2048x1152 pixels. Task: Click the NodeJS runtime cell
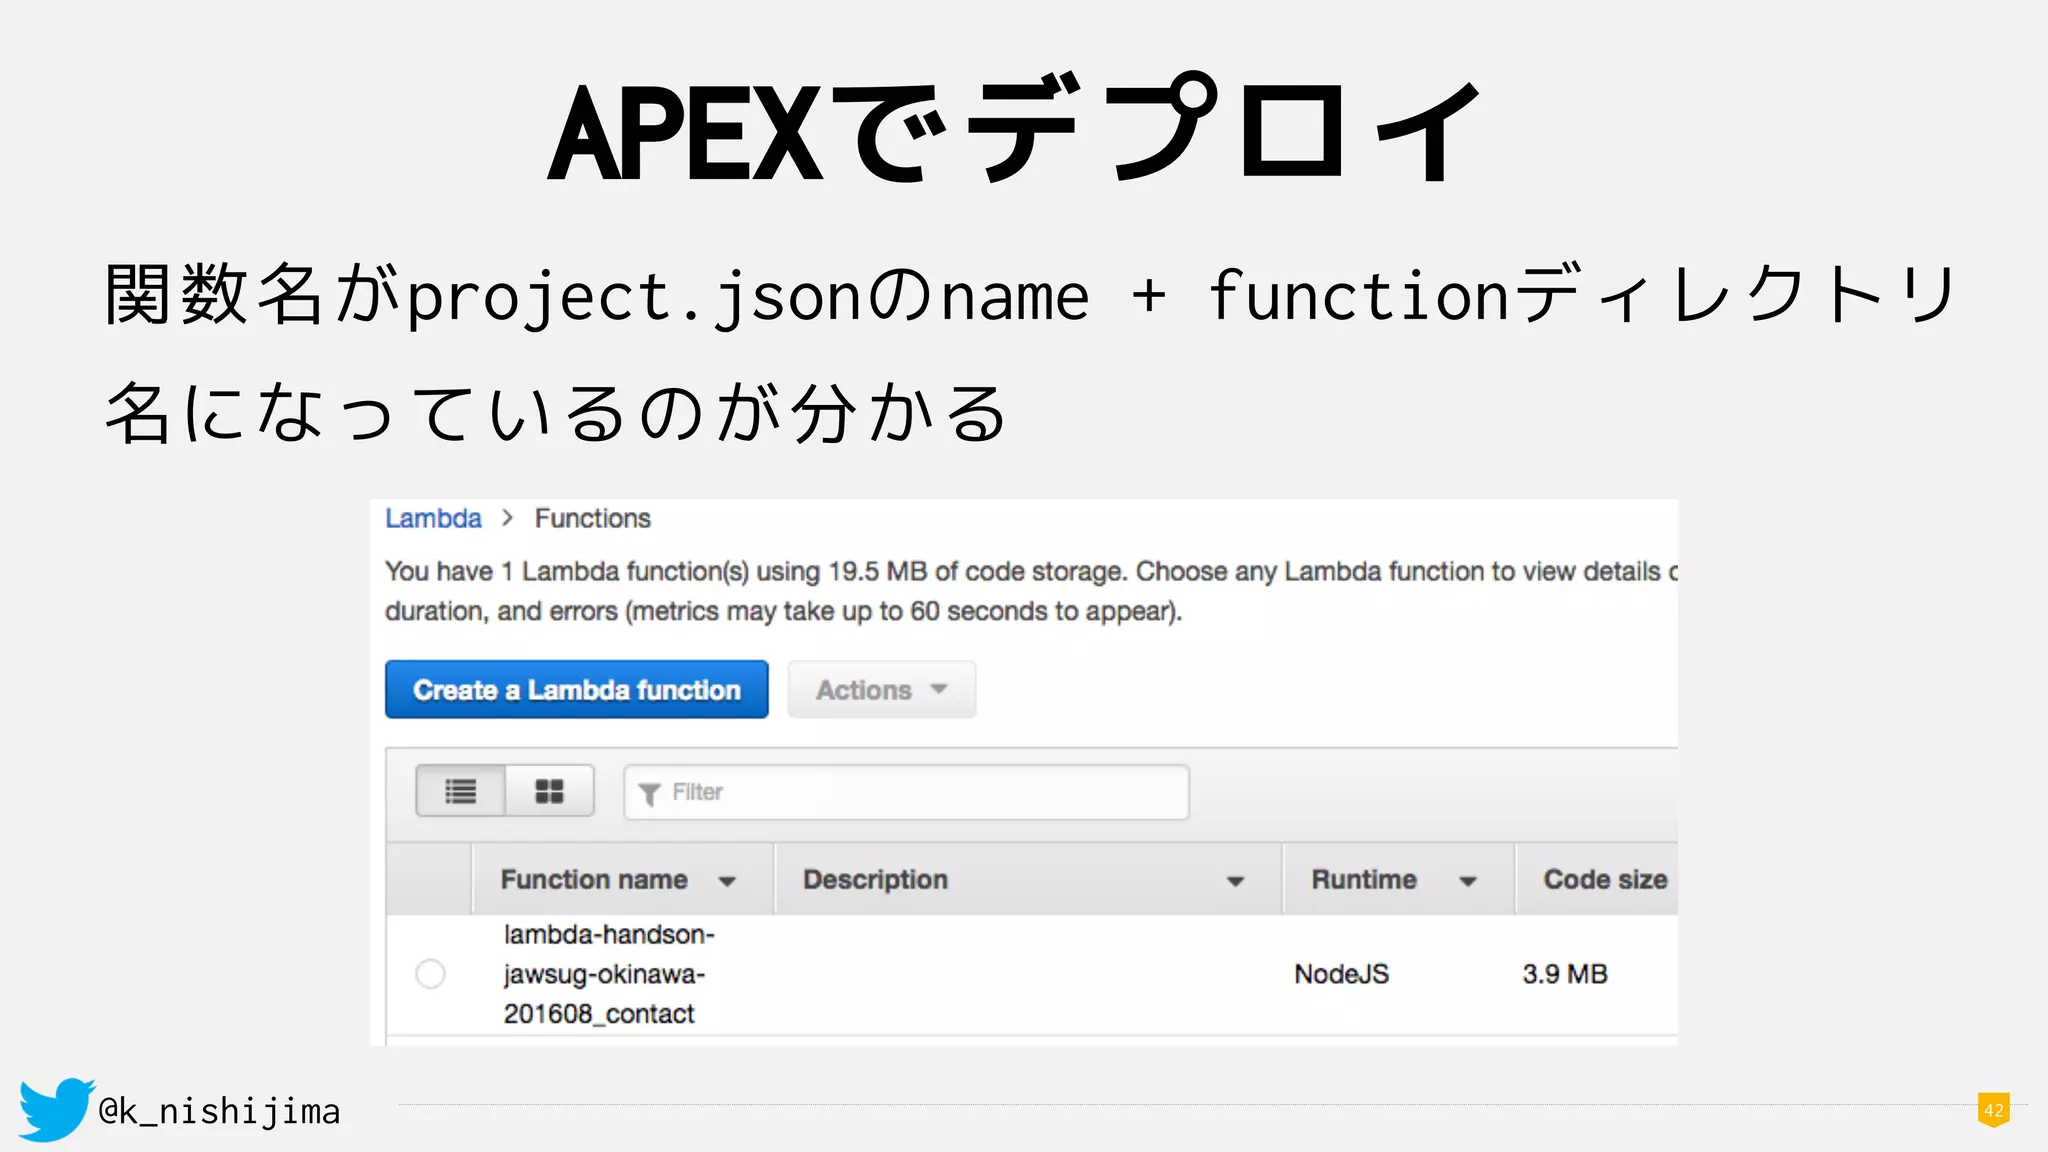(x=1341, y=973)
